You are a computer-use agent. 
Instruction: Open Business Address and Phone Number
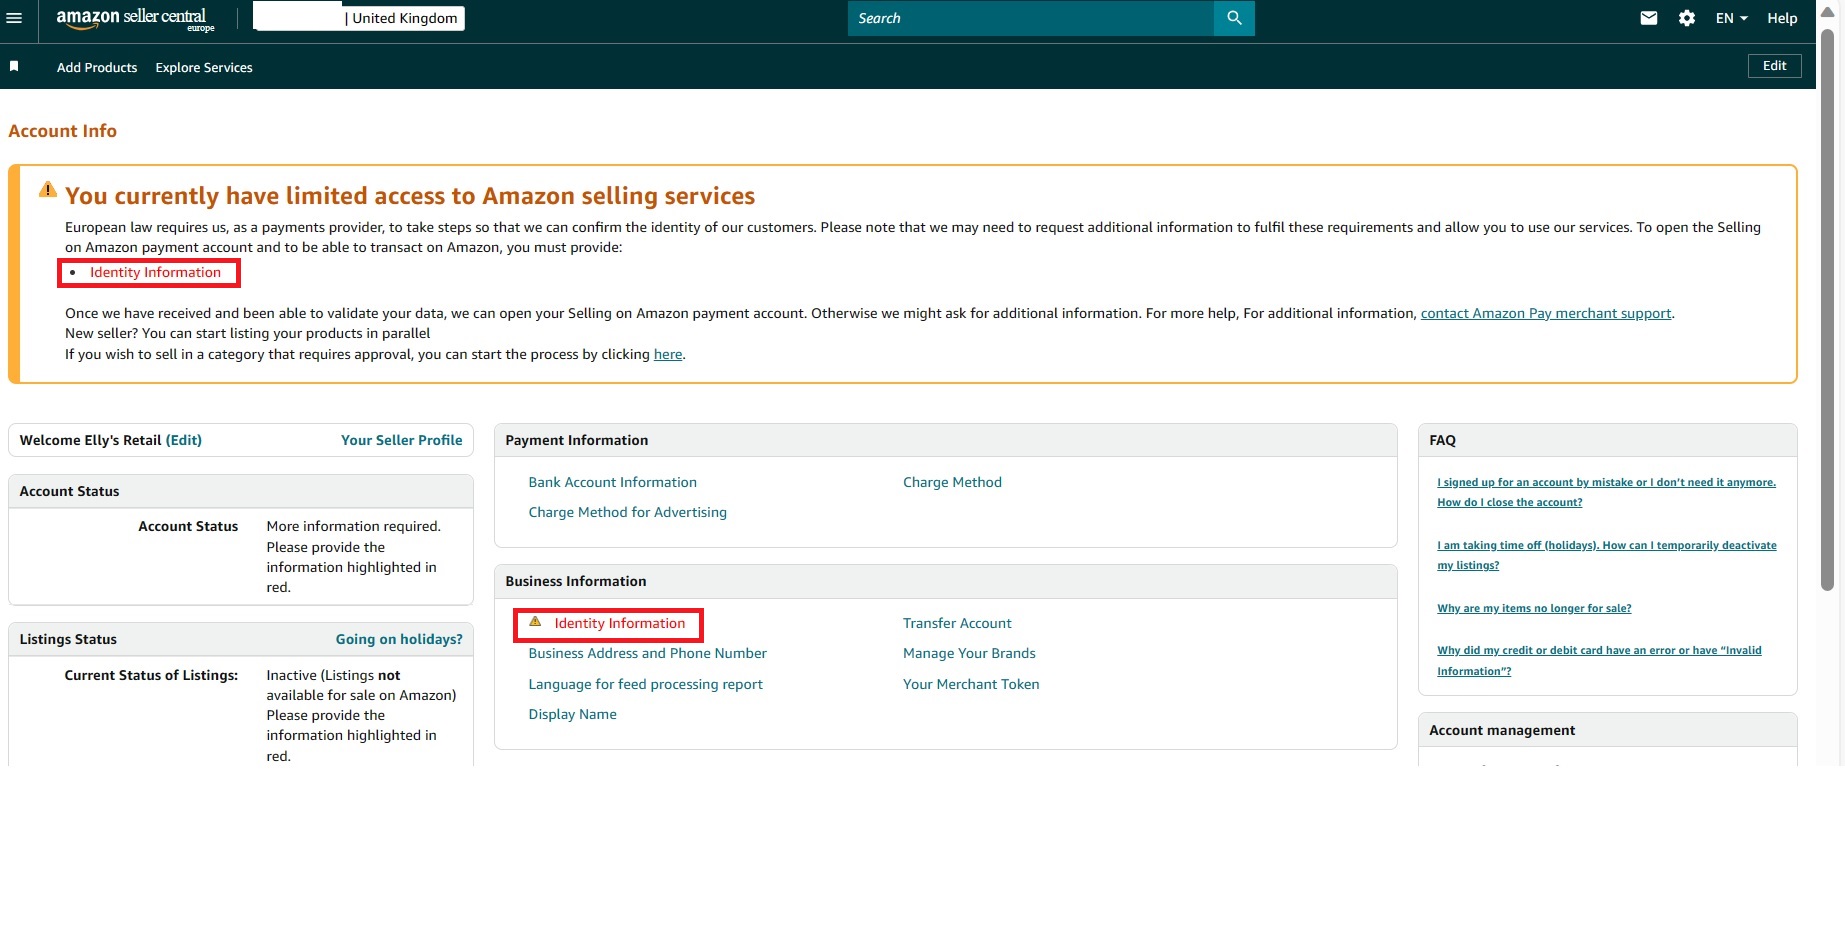[x=648, y=653]
